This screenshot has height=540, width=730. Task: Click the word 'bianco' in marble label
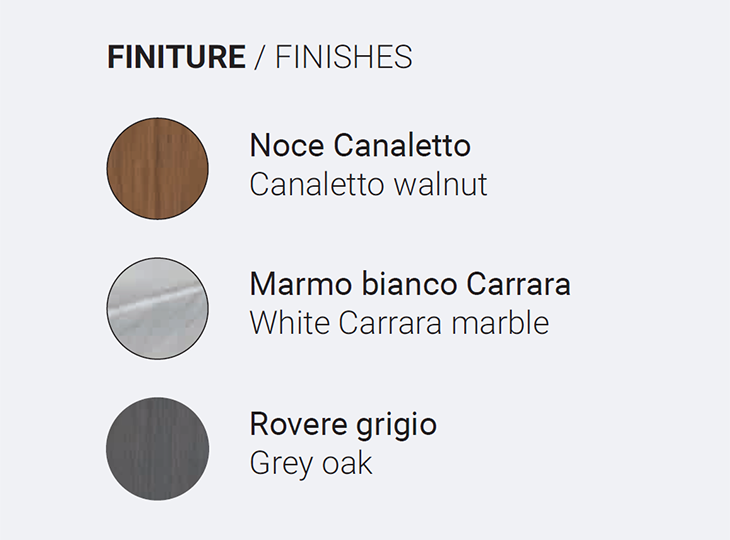click(409, 284)
